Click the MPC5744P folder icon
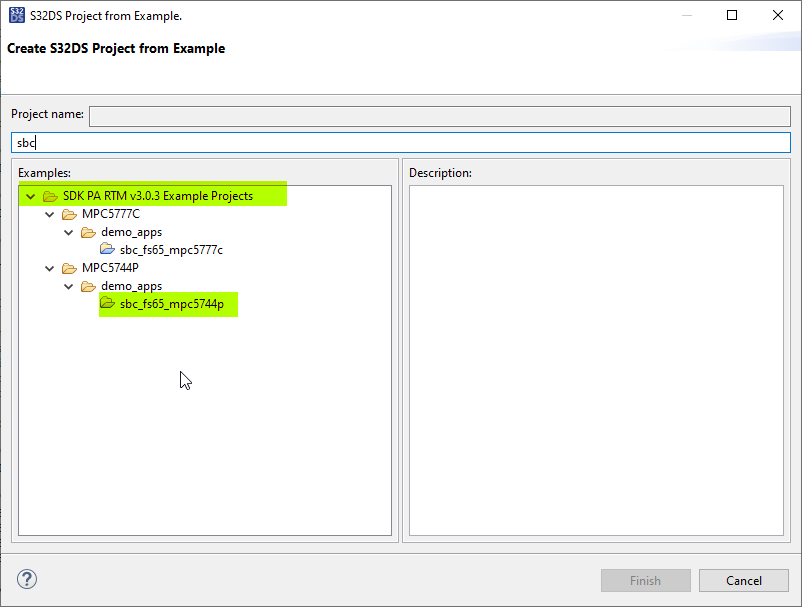 point(68,267)
